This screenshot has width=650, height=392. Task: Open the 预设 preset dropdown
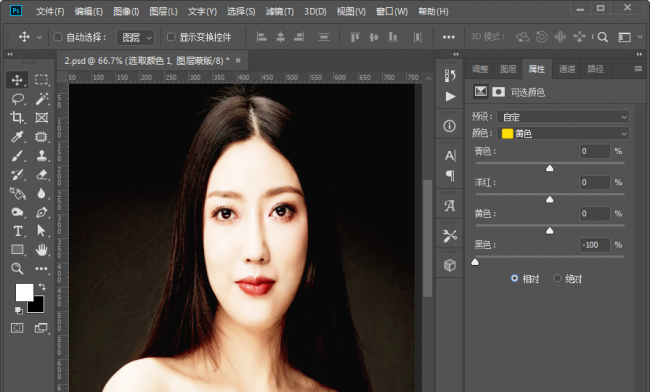coord(563,117)
